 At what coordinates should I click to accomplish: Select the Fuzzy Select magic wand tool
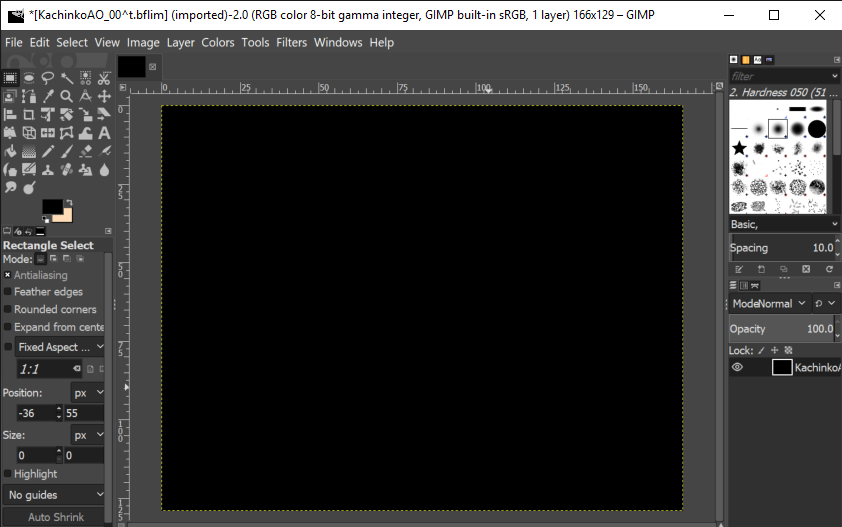66,78
